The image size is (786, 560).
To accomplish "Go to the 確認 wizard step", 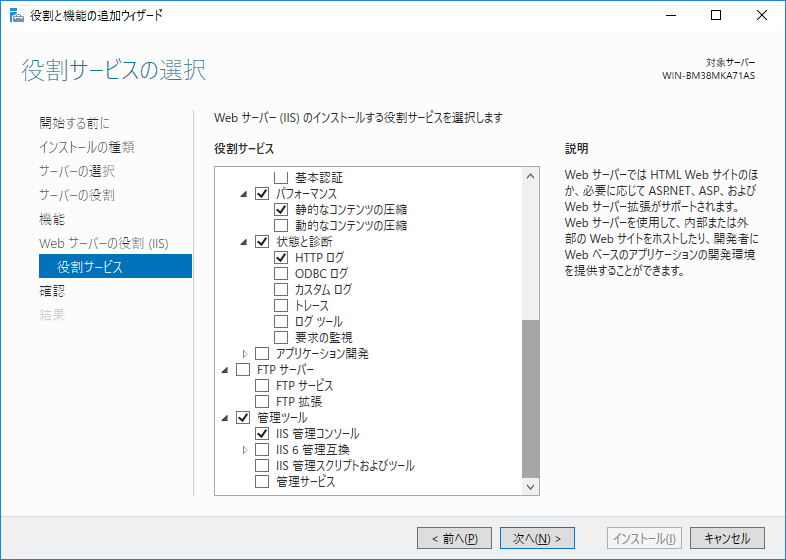I will (x=50, y=291).
